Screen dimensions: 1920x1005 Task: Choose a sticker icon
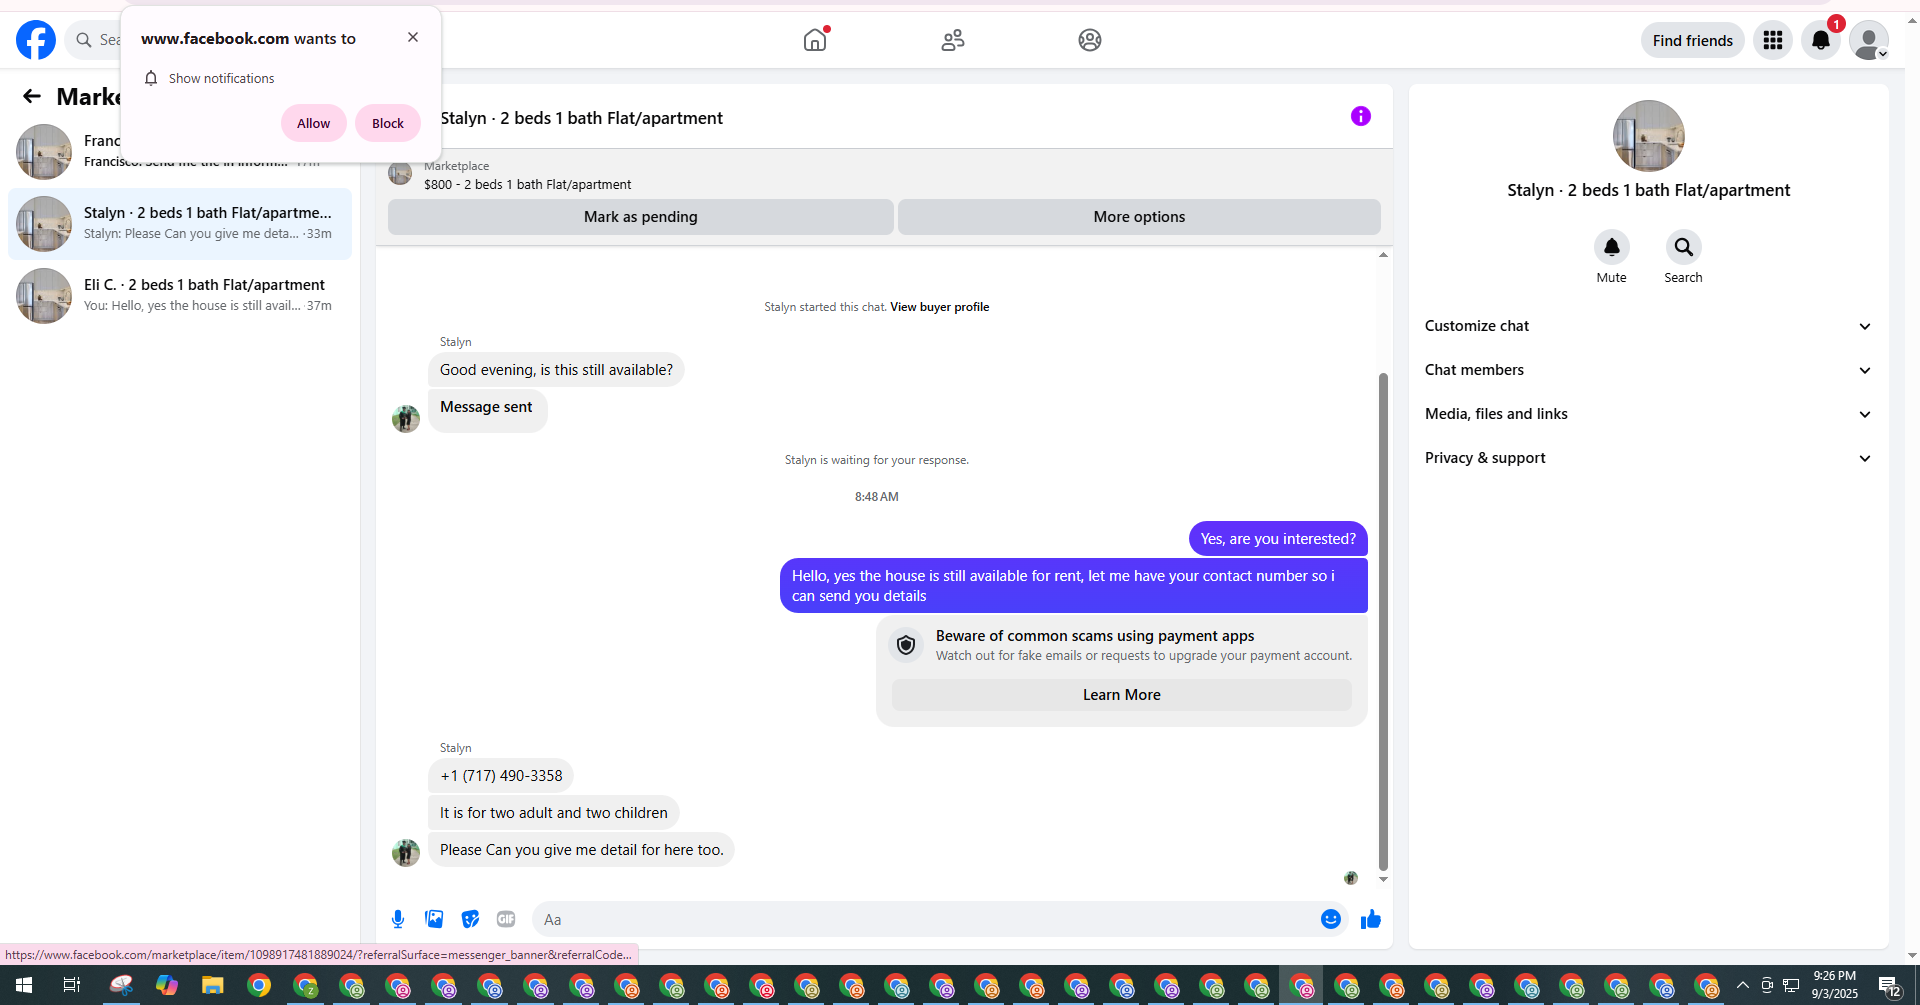pyautogui.click(x=470, y=919)
